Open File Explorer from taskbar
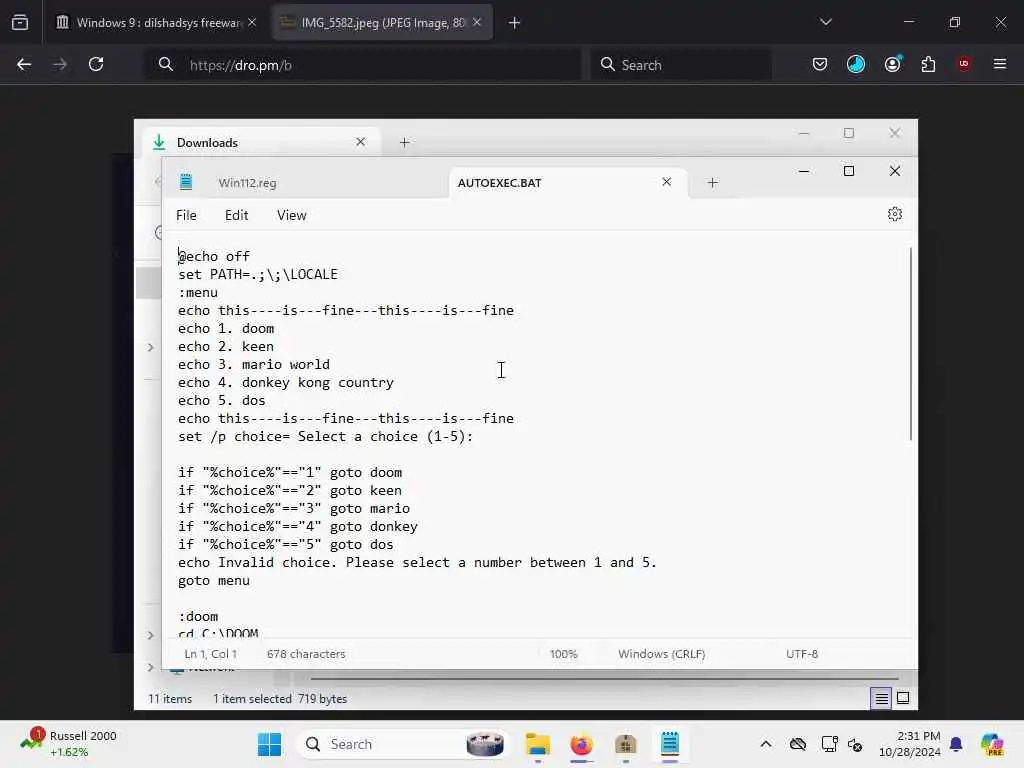 (538, 744)
